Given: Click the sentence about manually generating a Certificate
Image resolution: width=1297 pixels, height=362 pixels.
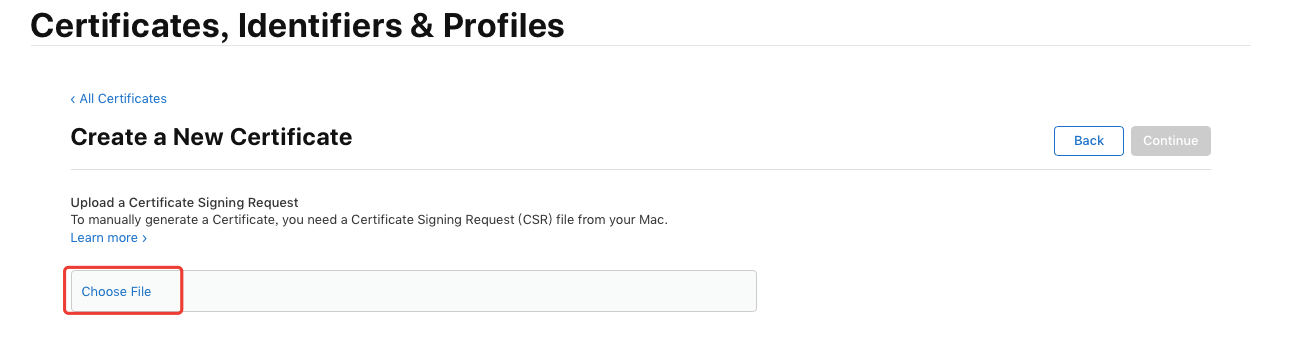Looking at the screenshot, I should (369, 219).
